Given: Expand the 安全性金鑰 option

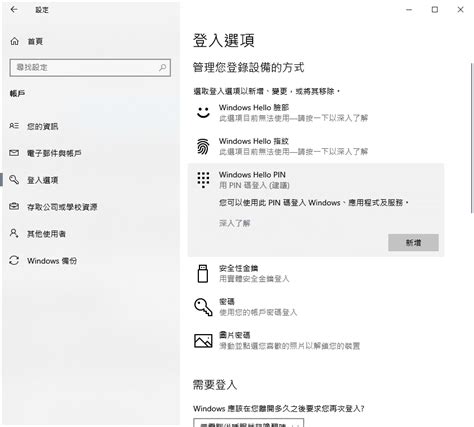Looking at the screenshot, I should pos(316,273).
